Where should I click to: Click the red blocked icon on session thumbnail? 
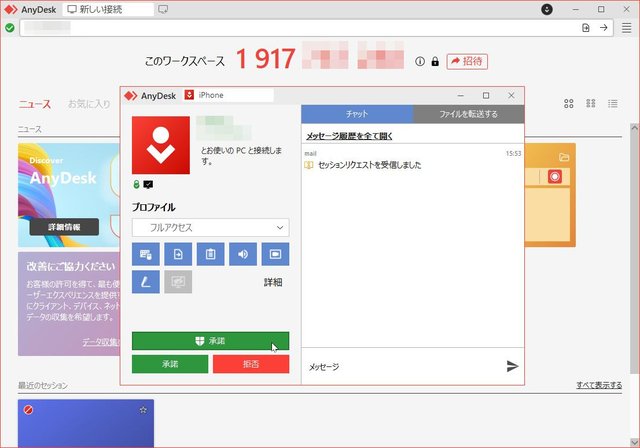(28, 410)
